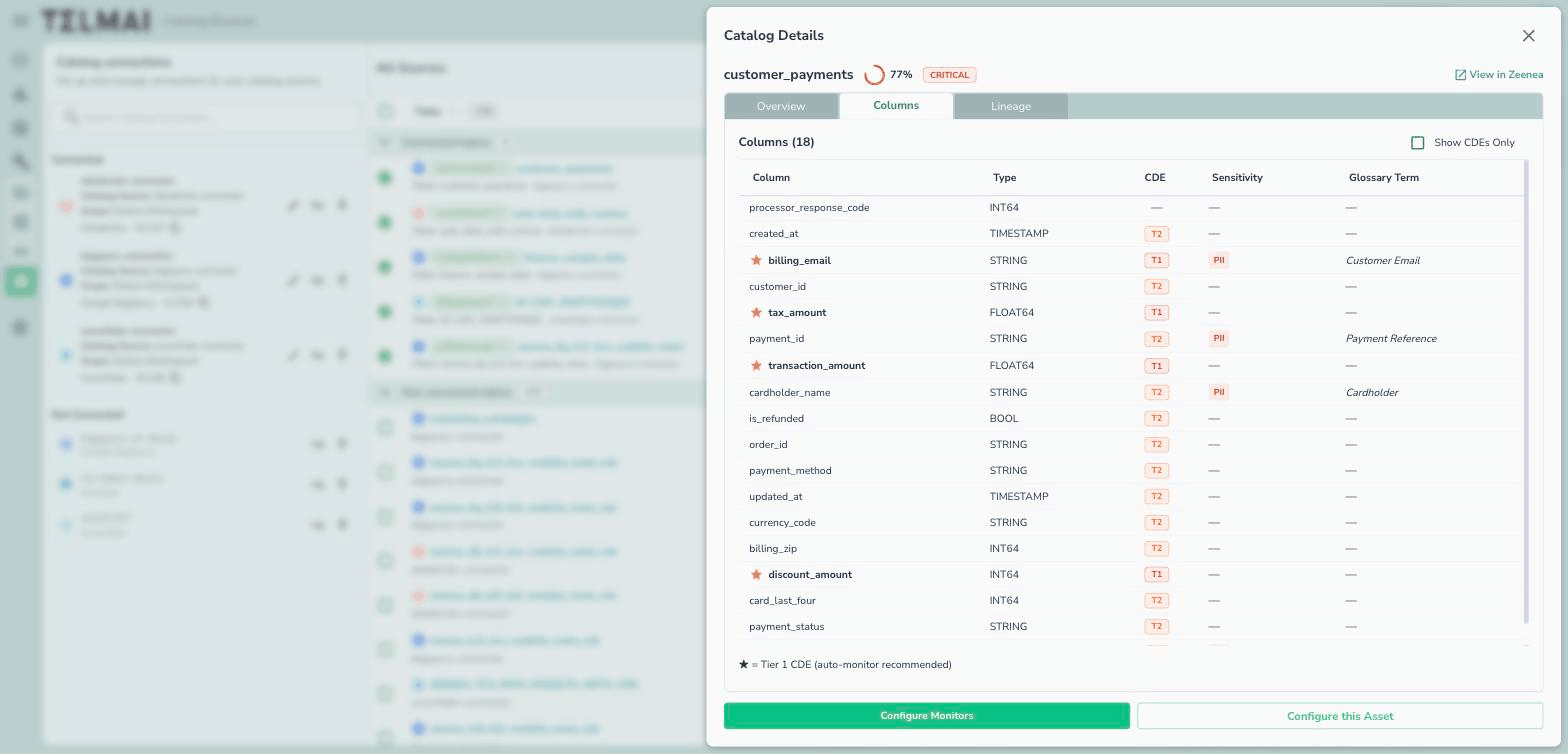Click the green Configure Monitors button
1568x754 pixels.
(x=927, y=716)
